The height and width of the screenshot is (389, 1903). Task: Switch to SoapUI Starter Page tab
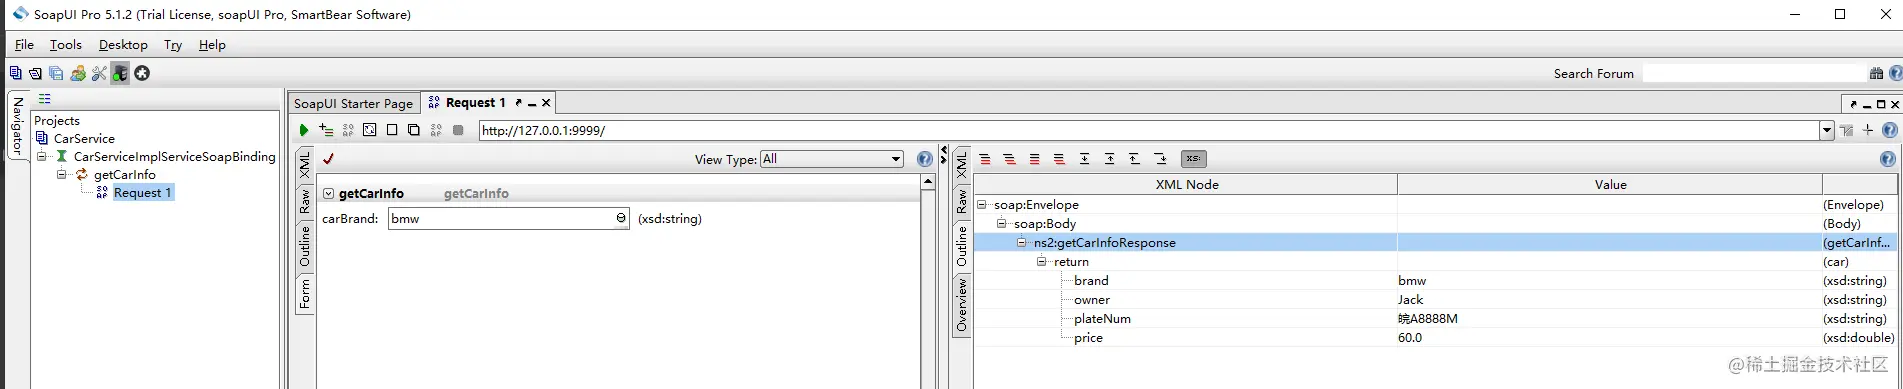point(353,103)
